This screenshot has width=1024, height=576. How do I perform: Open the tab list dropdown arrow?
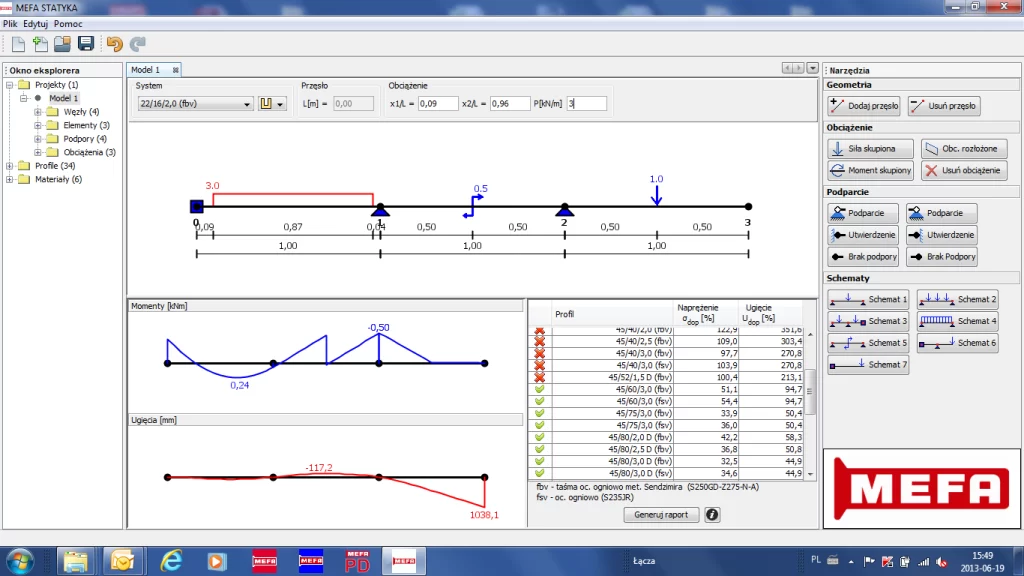click(812, 68)
